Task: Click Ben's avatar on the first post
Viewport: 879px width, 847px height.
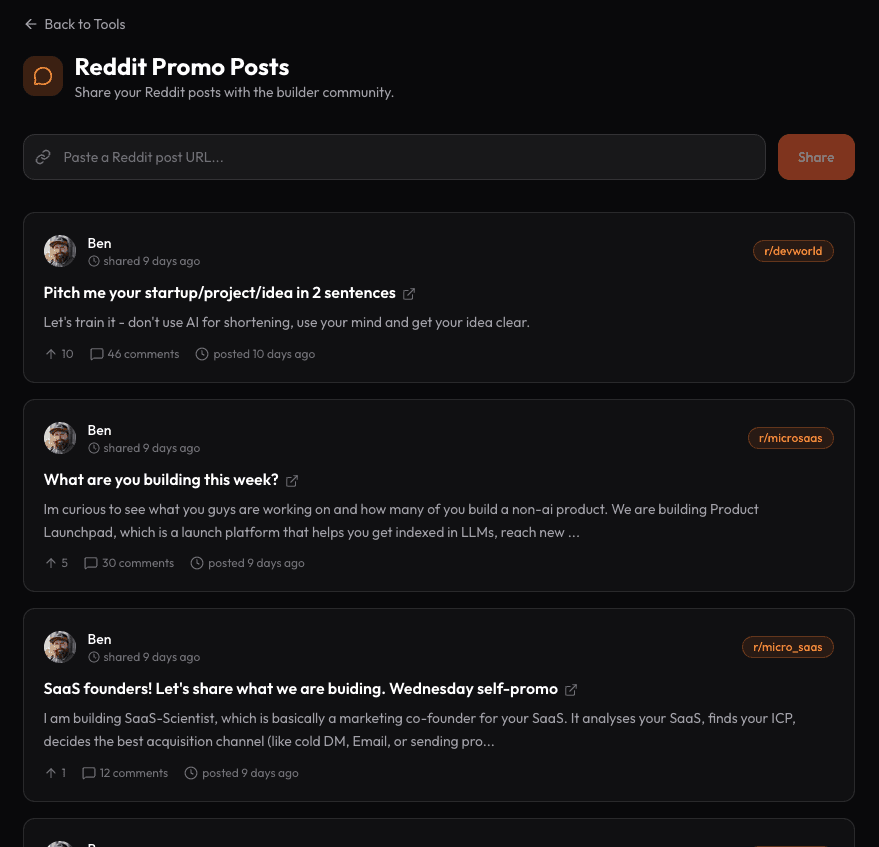Action: point(60,251)
